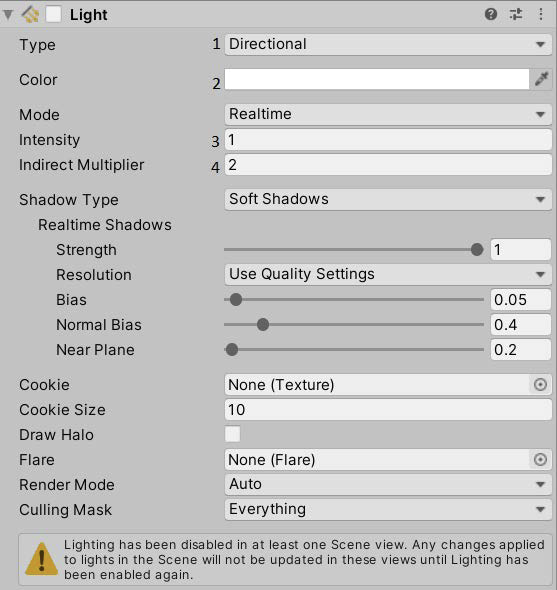Click the white Color swatch field
Image resolution: width=557 pixels, height=590 pixels.
pos(377,79)
